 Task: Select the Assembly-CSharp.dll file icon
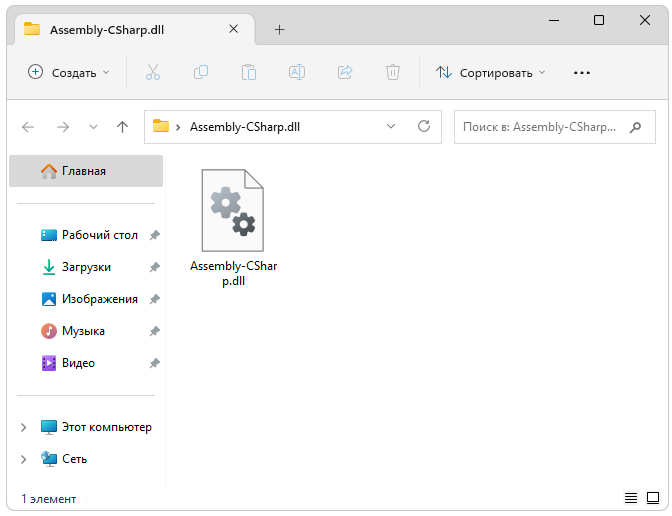click(233, 210)
